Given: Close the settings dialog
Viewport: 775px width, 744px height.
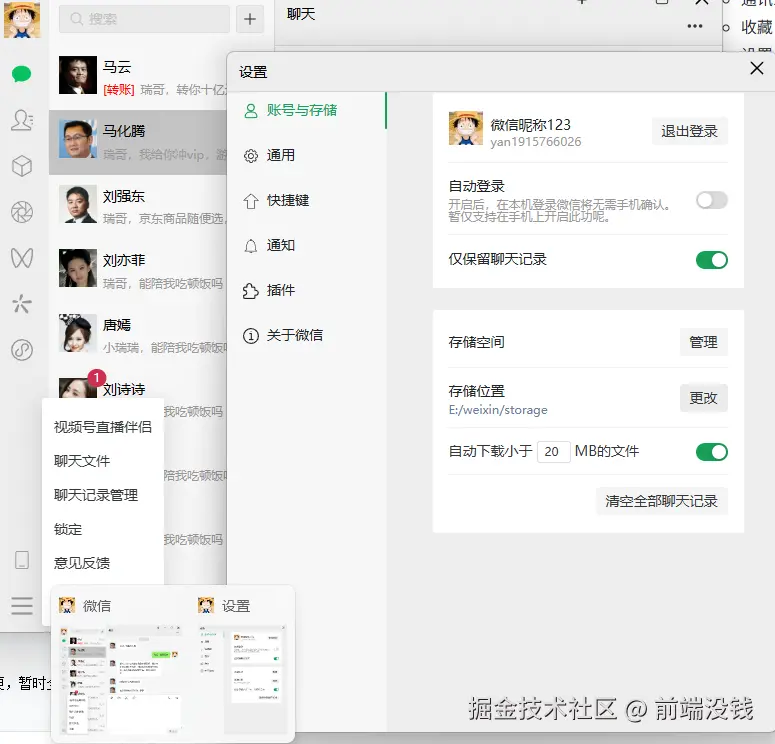Looking at the screenshot, I should (757, 68).
